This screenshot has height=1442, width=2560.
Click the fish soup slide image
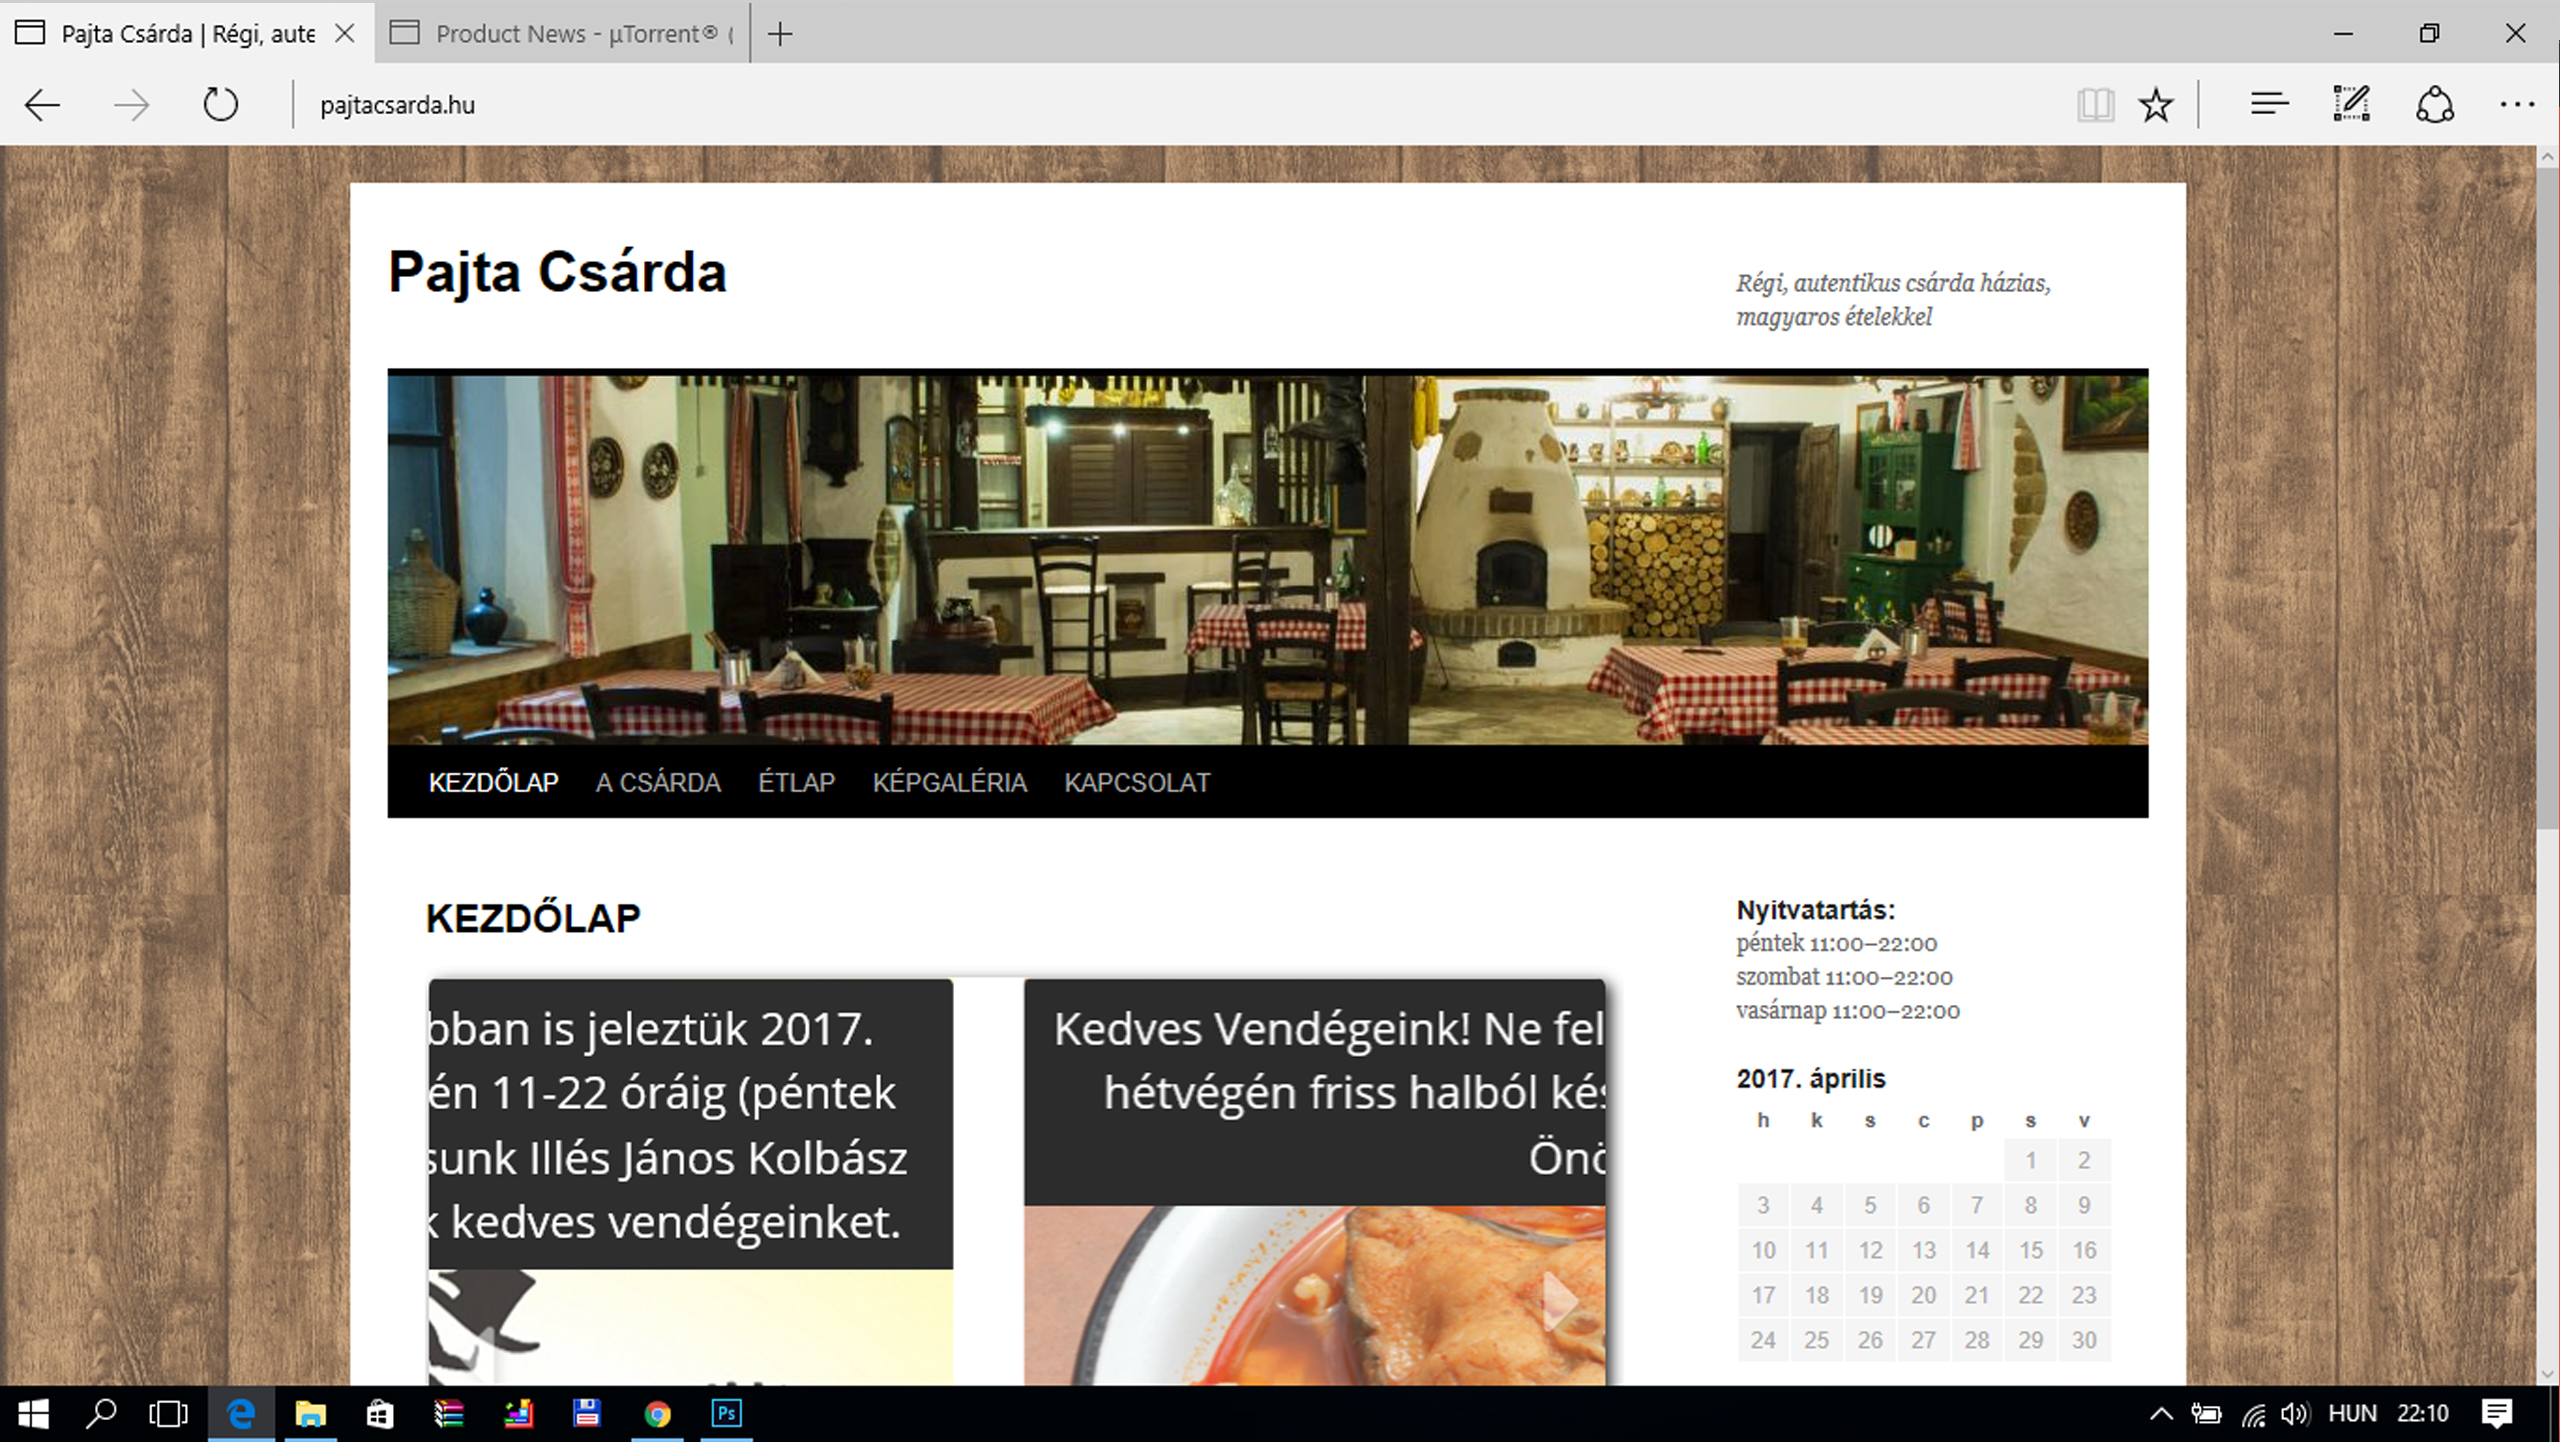tap(1314, 1295)
